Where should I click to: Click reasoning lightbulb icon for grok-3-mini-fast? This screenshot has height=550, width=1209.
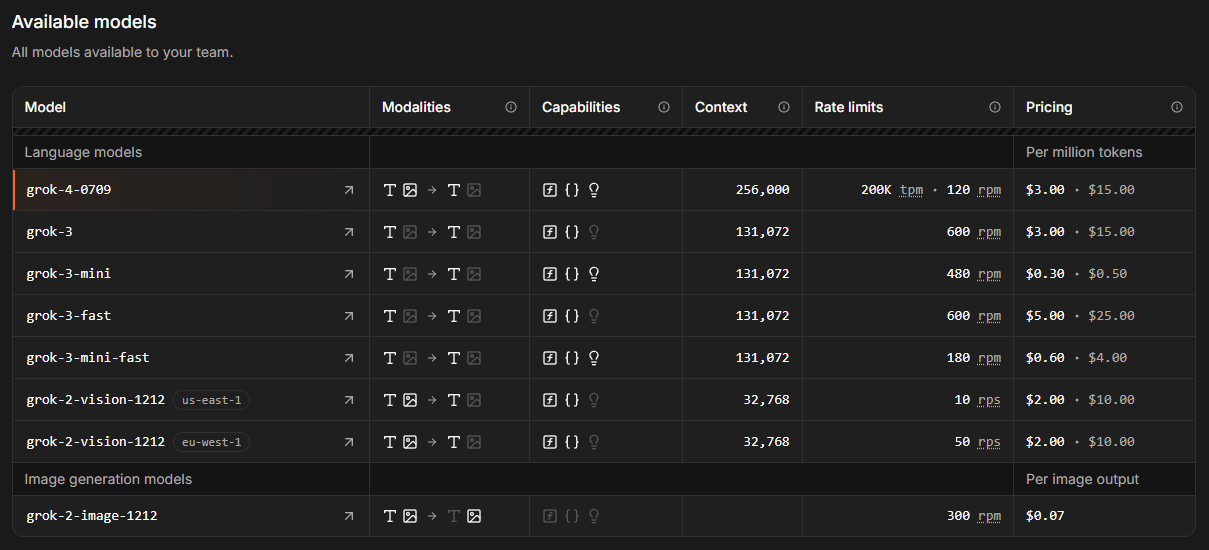tap(594, 358)
